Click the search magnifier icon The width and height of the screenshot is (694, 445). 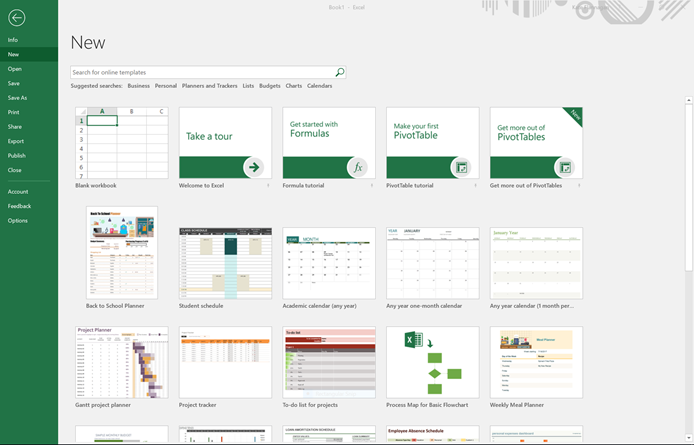coord(339,72)
